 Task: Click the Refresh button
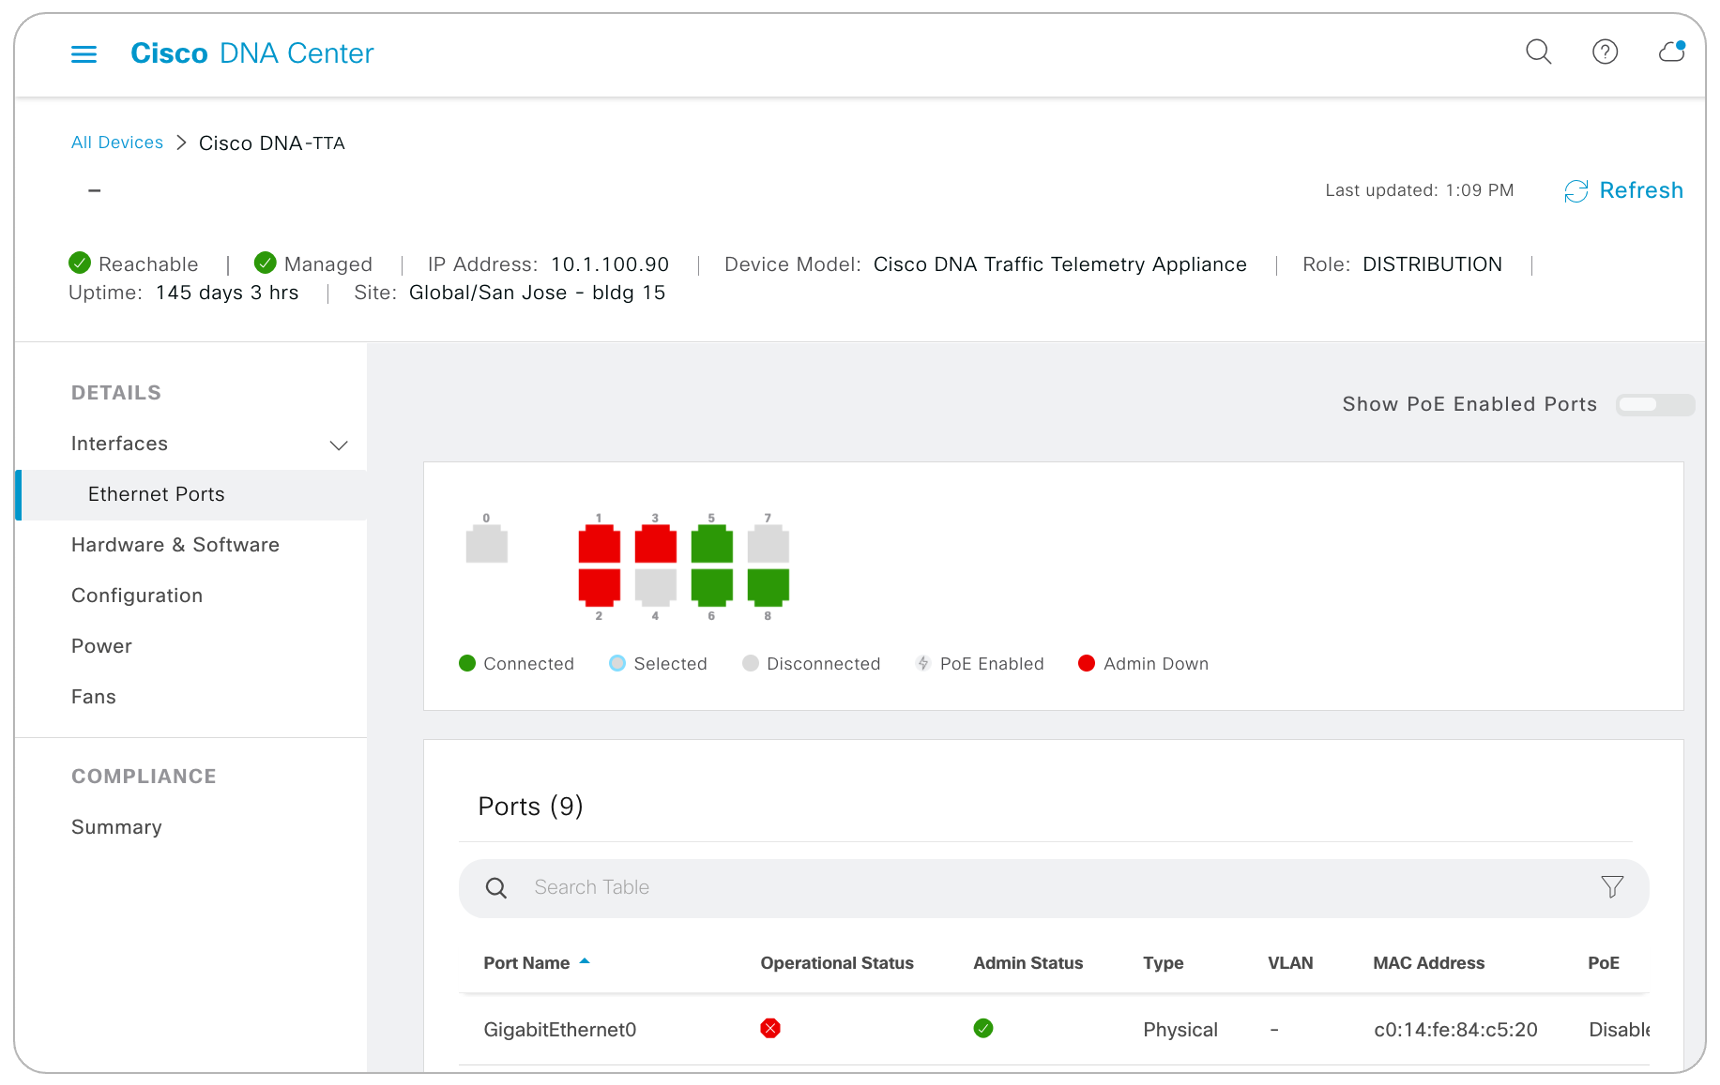(1624, 191)
